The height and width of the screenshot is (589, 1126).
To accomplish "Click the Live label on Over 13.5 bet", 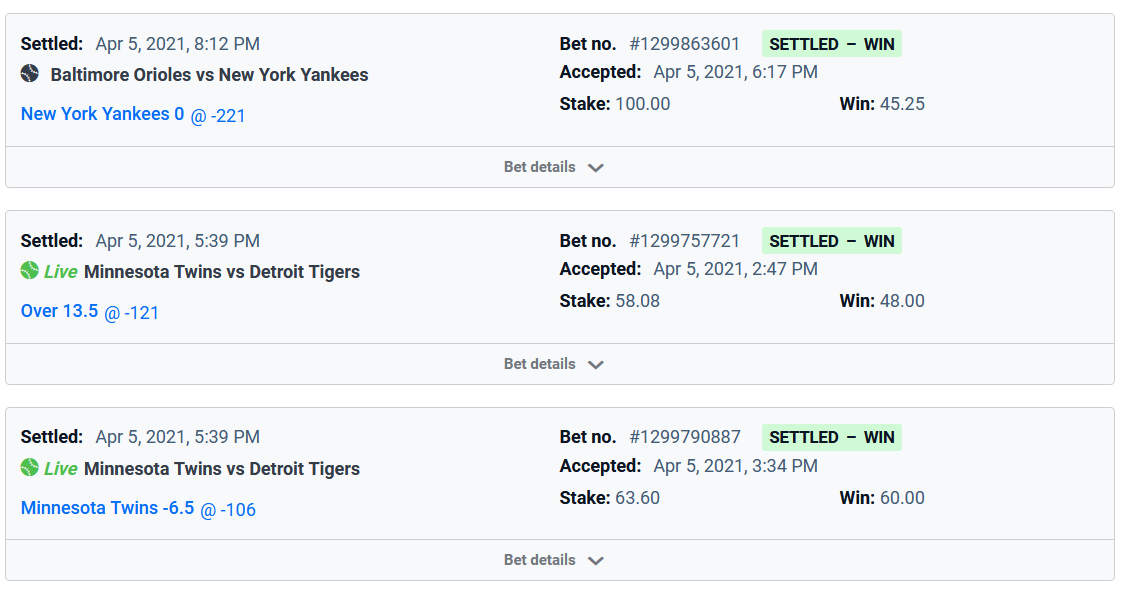I will (x=60, y=272).
